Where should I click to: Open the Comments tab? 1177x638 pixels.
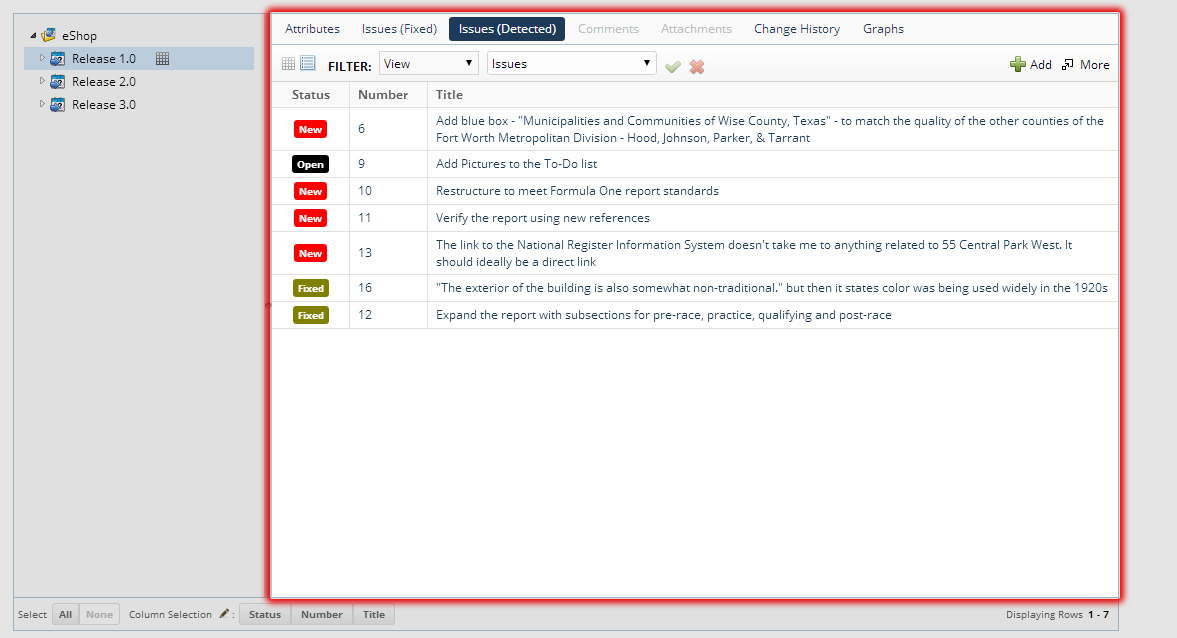(608, 29)
